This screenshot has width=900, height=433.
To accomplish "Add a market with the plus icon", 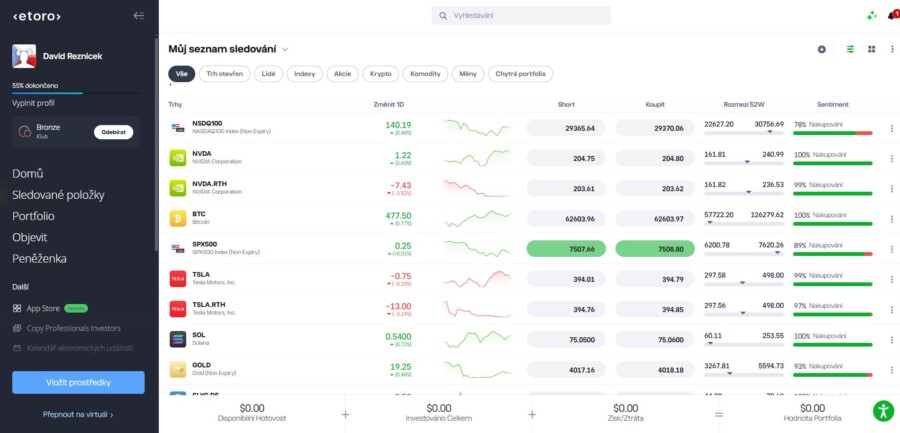I will 821,49.
